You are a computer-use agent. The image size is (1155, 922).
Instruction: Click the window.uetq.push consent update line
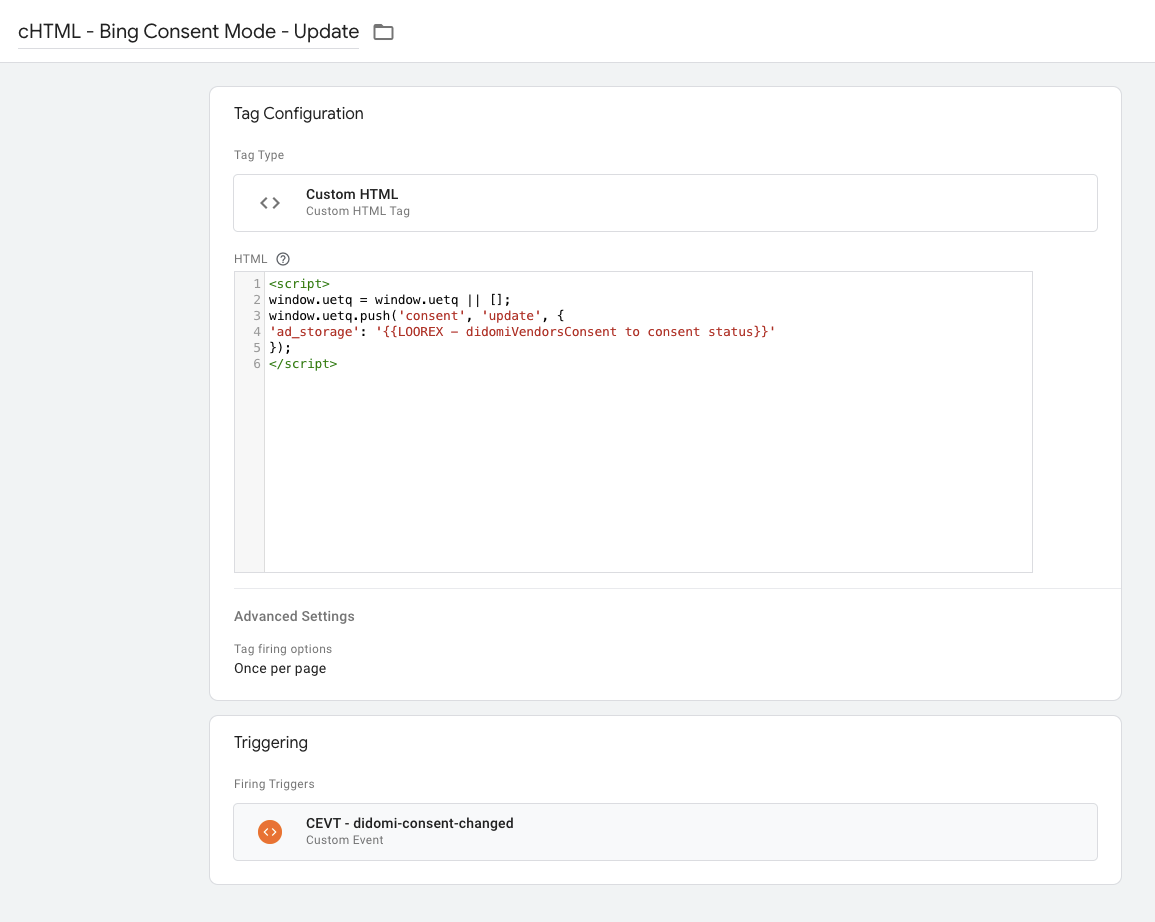click(x=416, y=316)
